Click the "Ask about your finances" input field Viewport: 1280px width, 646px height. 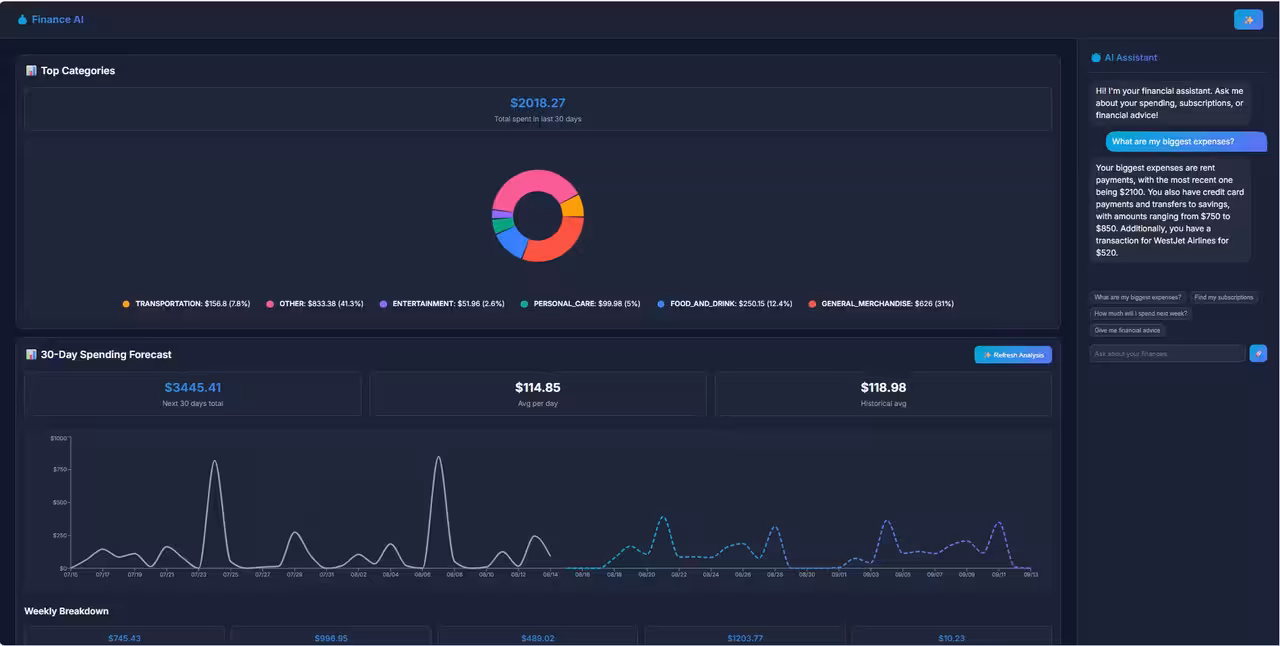click(1165, 353)
